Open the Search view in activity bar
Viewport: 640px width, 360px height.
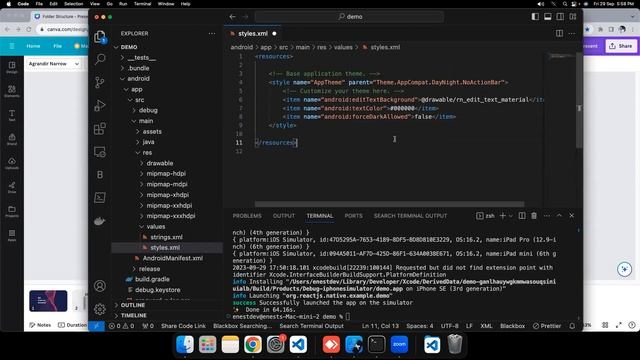[x=100, y=60]
